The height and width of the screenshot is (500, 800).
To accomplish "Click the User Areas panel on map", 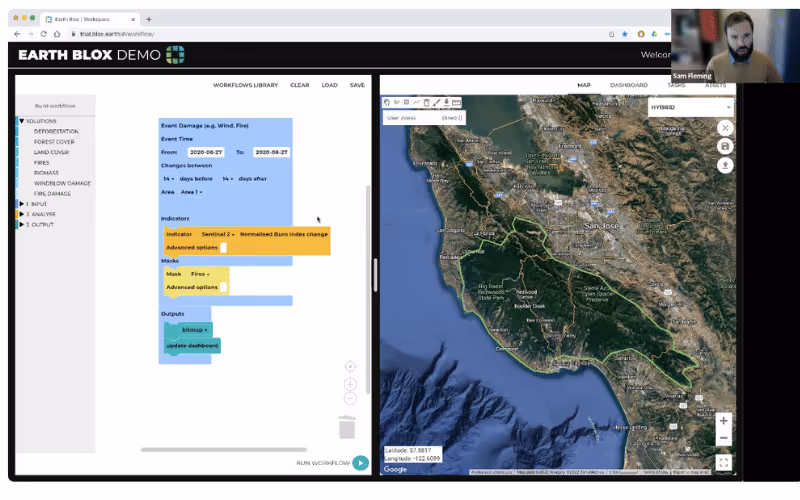I will [424, 118].
